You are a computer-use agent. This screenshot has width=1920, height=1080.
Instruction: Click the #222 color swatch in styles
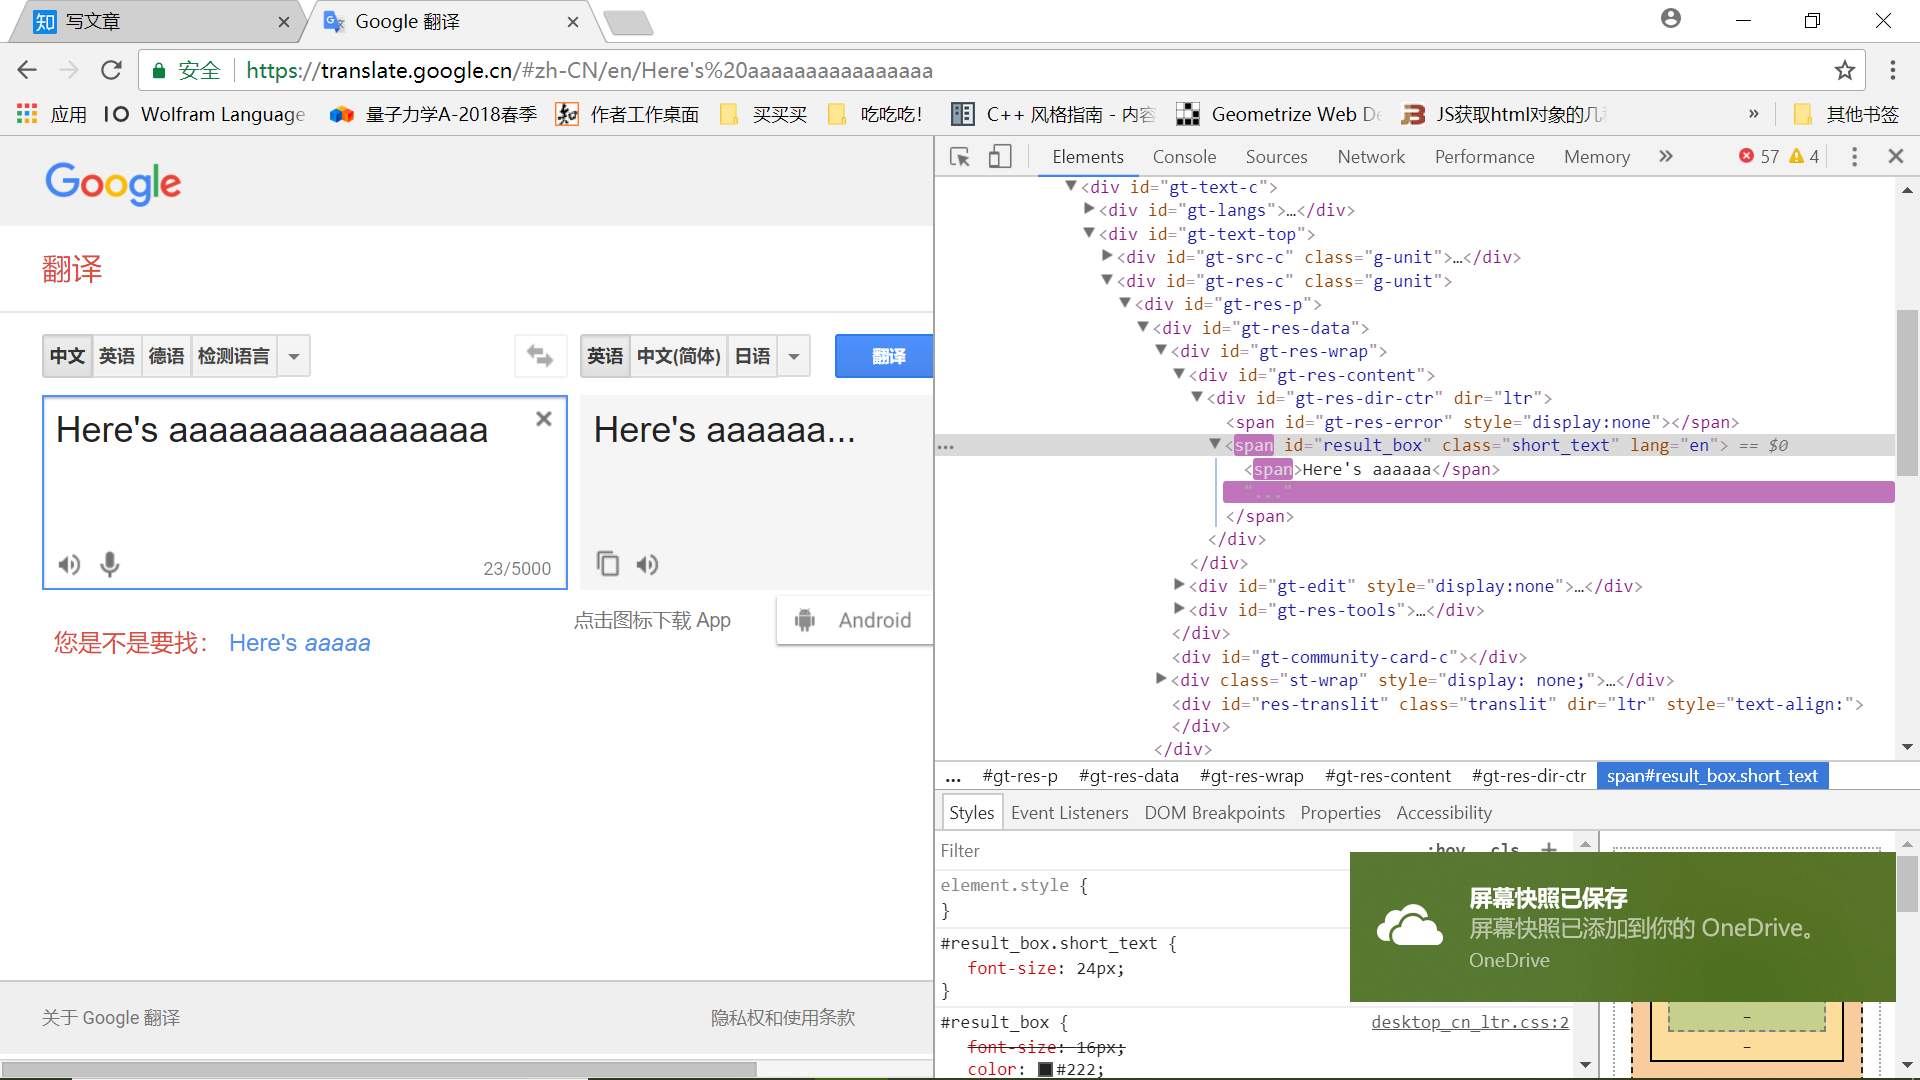coord(1045,1069)
